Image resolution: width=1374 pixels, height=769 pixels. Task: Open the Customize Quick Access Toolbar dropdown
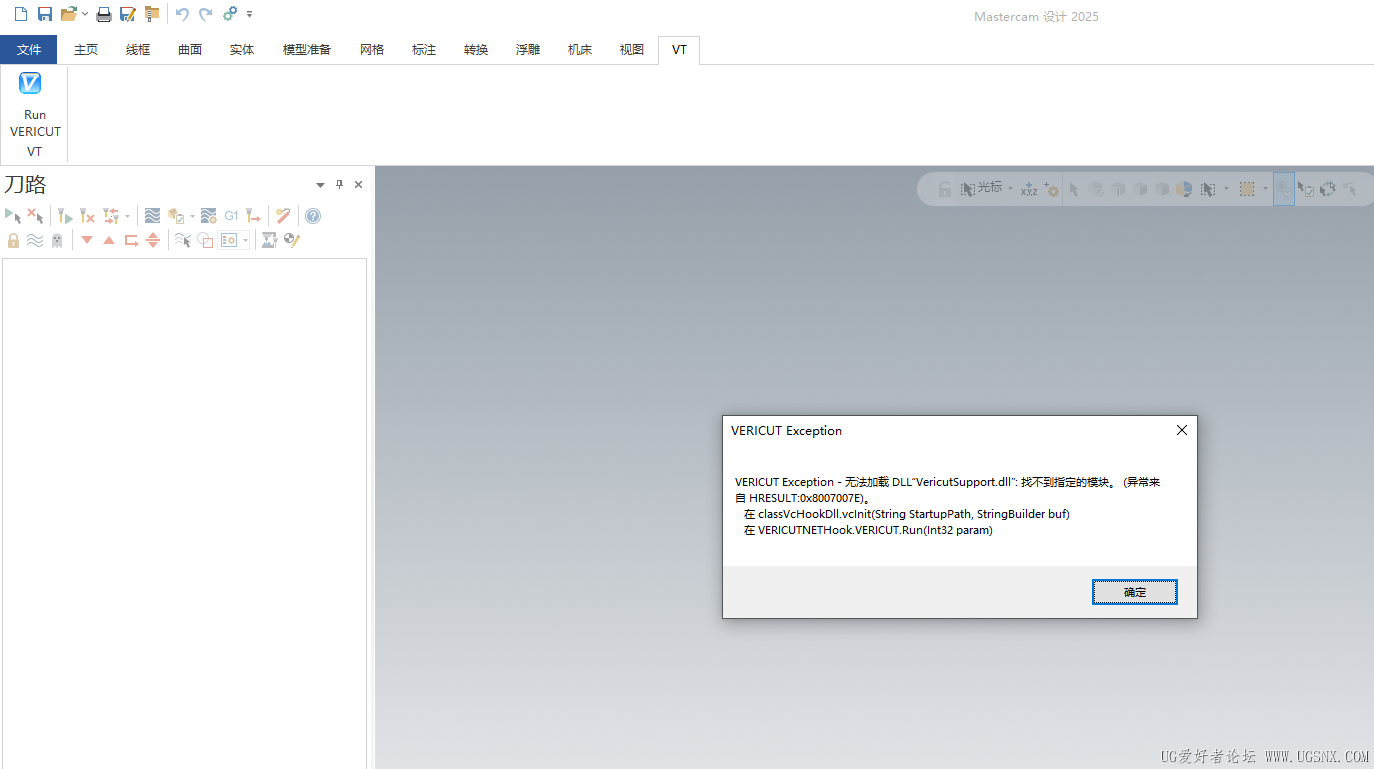pos(249,14)
